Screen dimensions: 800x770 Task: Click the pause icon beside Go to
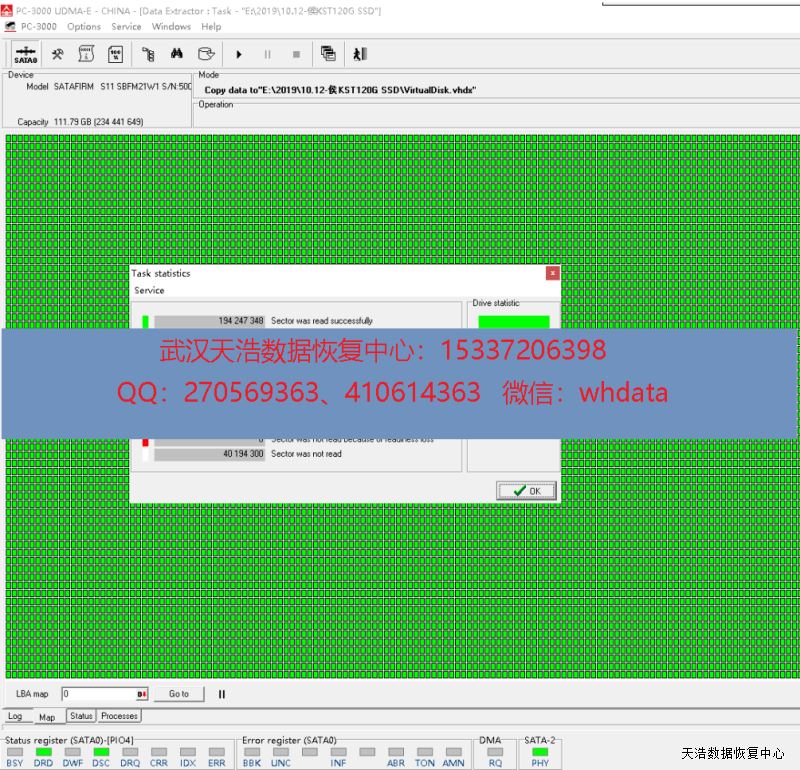click(222, 694)
